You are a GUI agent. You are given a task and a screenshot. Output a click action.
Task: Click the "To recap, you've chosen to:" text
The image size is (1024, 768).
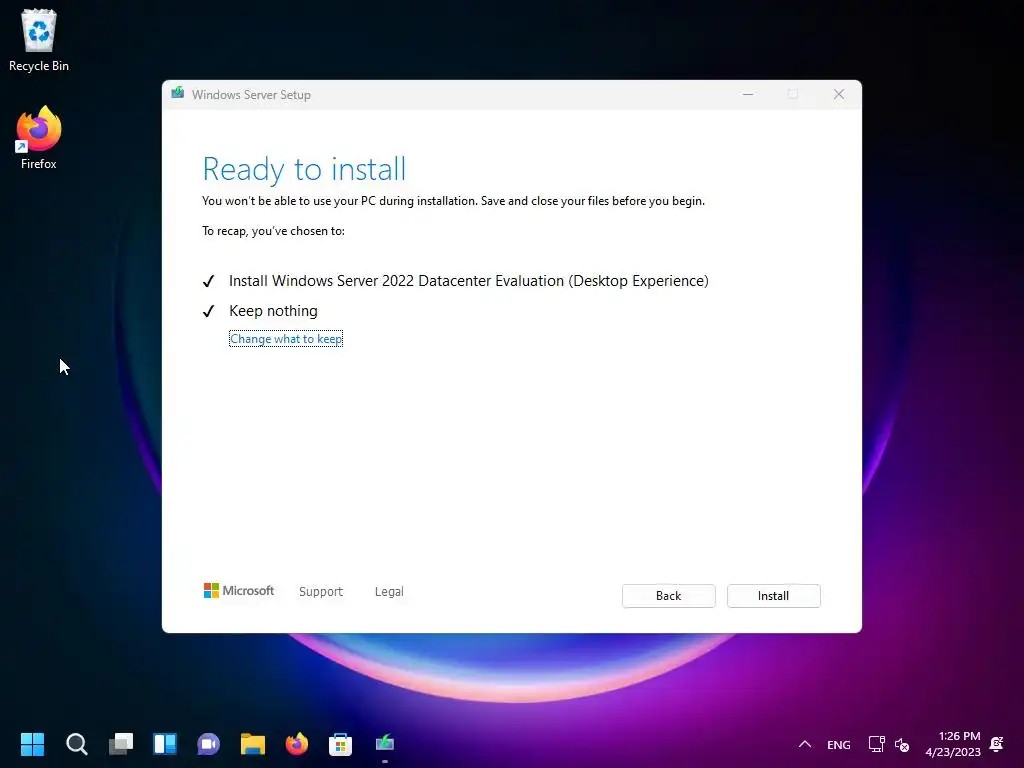(x=273, y=231)
